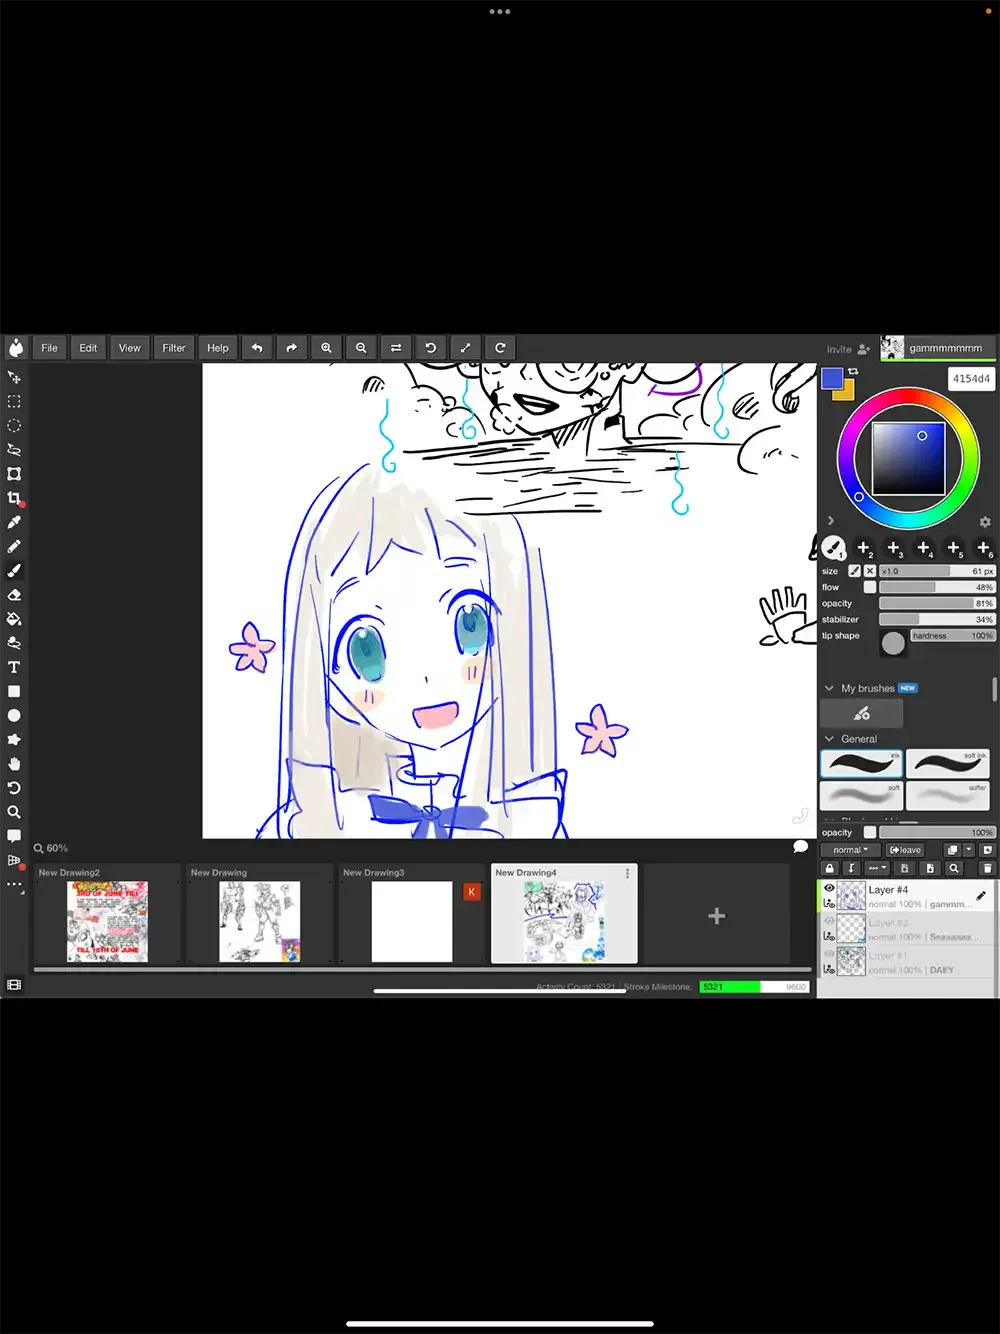Click the invite button

[847, 349]
